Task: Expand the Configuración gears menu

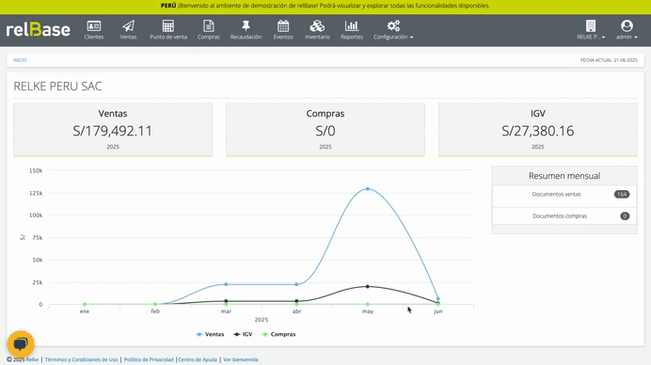Action: tap(393, 30)
